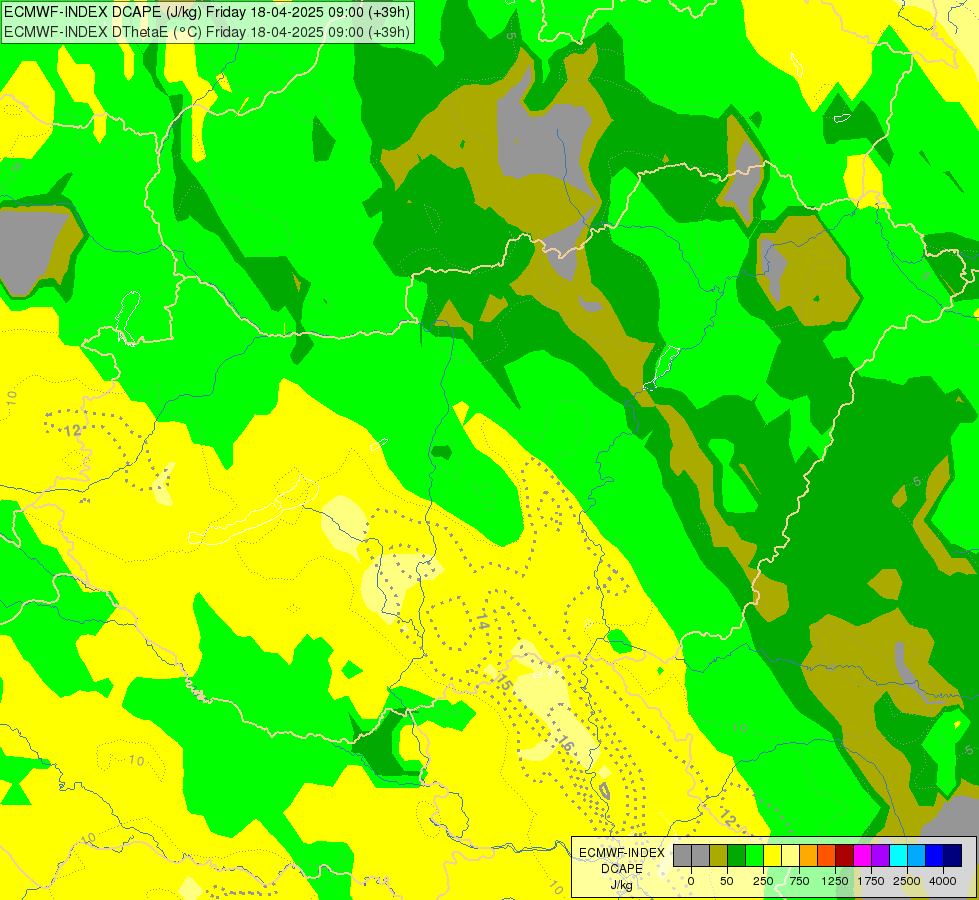Click the J/kg unit label in the legend

click(621, 885)
